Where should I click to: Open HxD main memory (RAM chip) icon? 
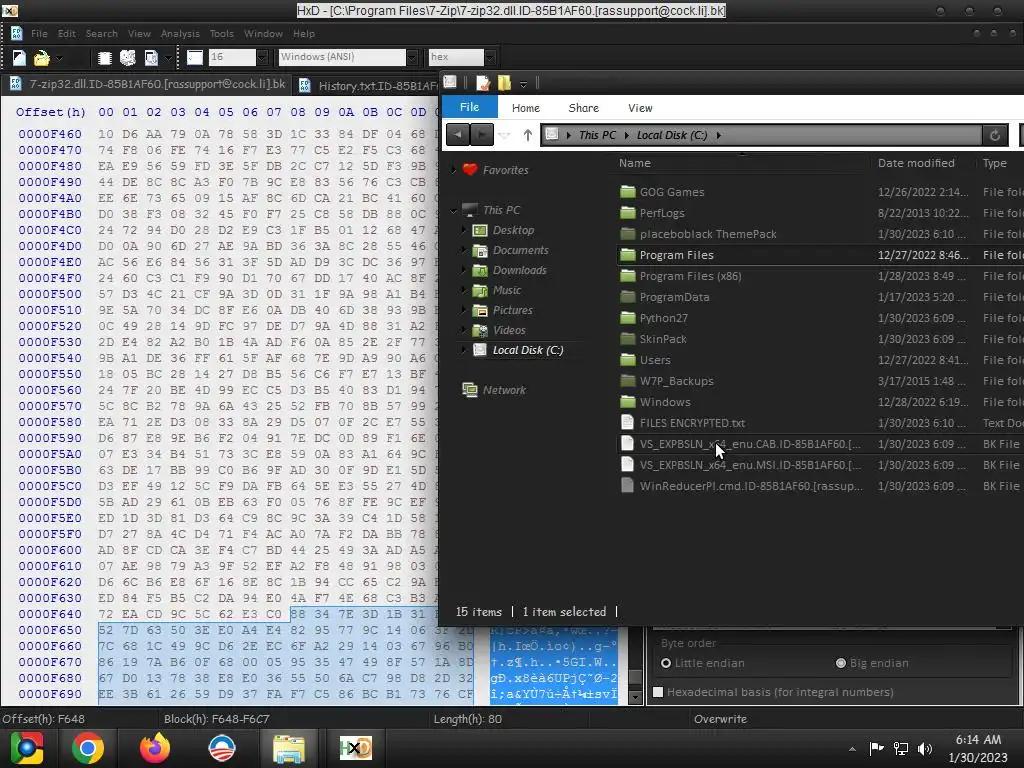104,58
